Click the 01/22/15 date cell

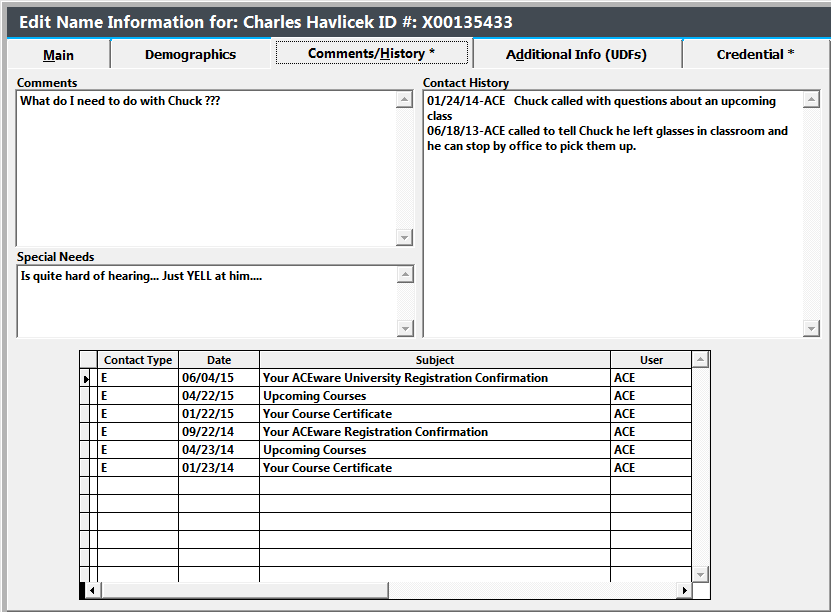pos(219,414)
